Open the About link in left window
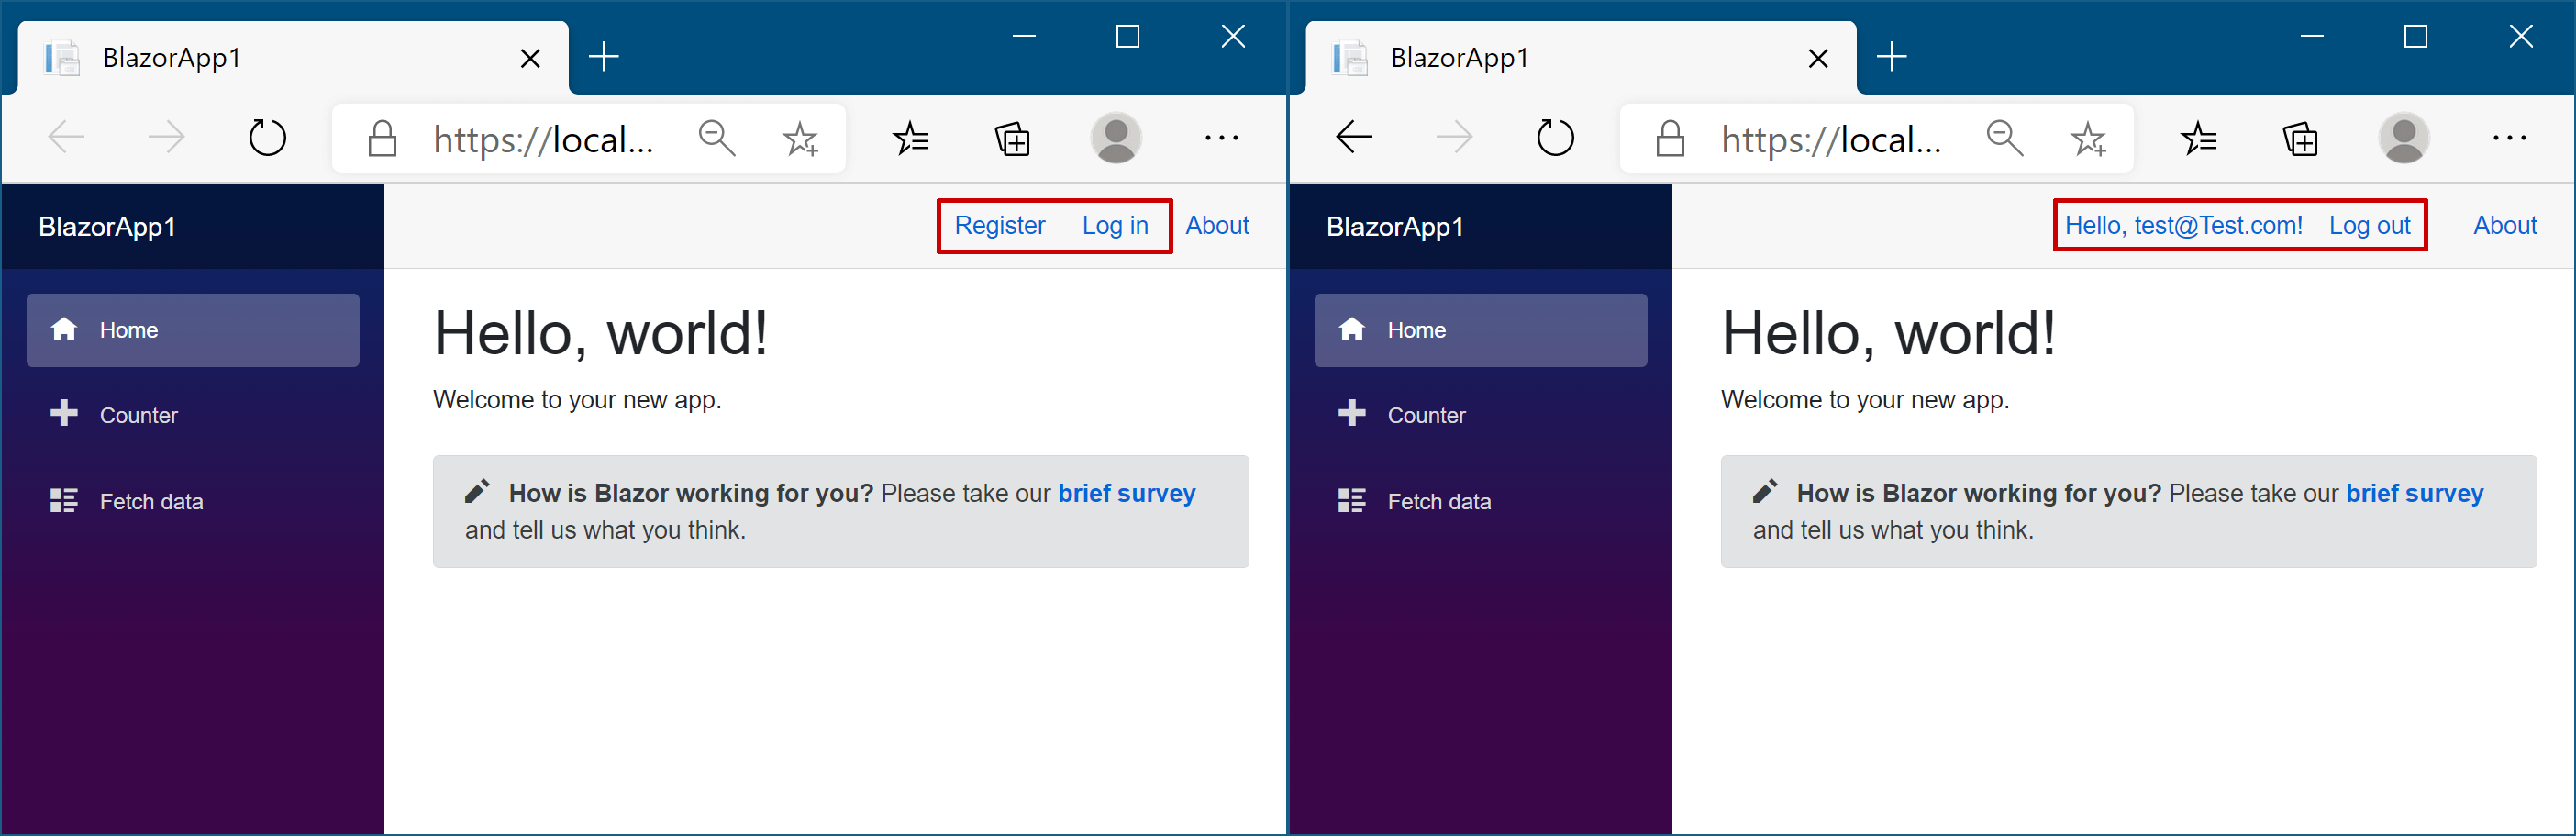Viewport: 2576px width, 836px height. (1217, 226)
